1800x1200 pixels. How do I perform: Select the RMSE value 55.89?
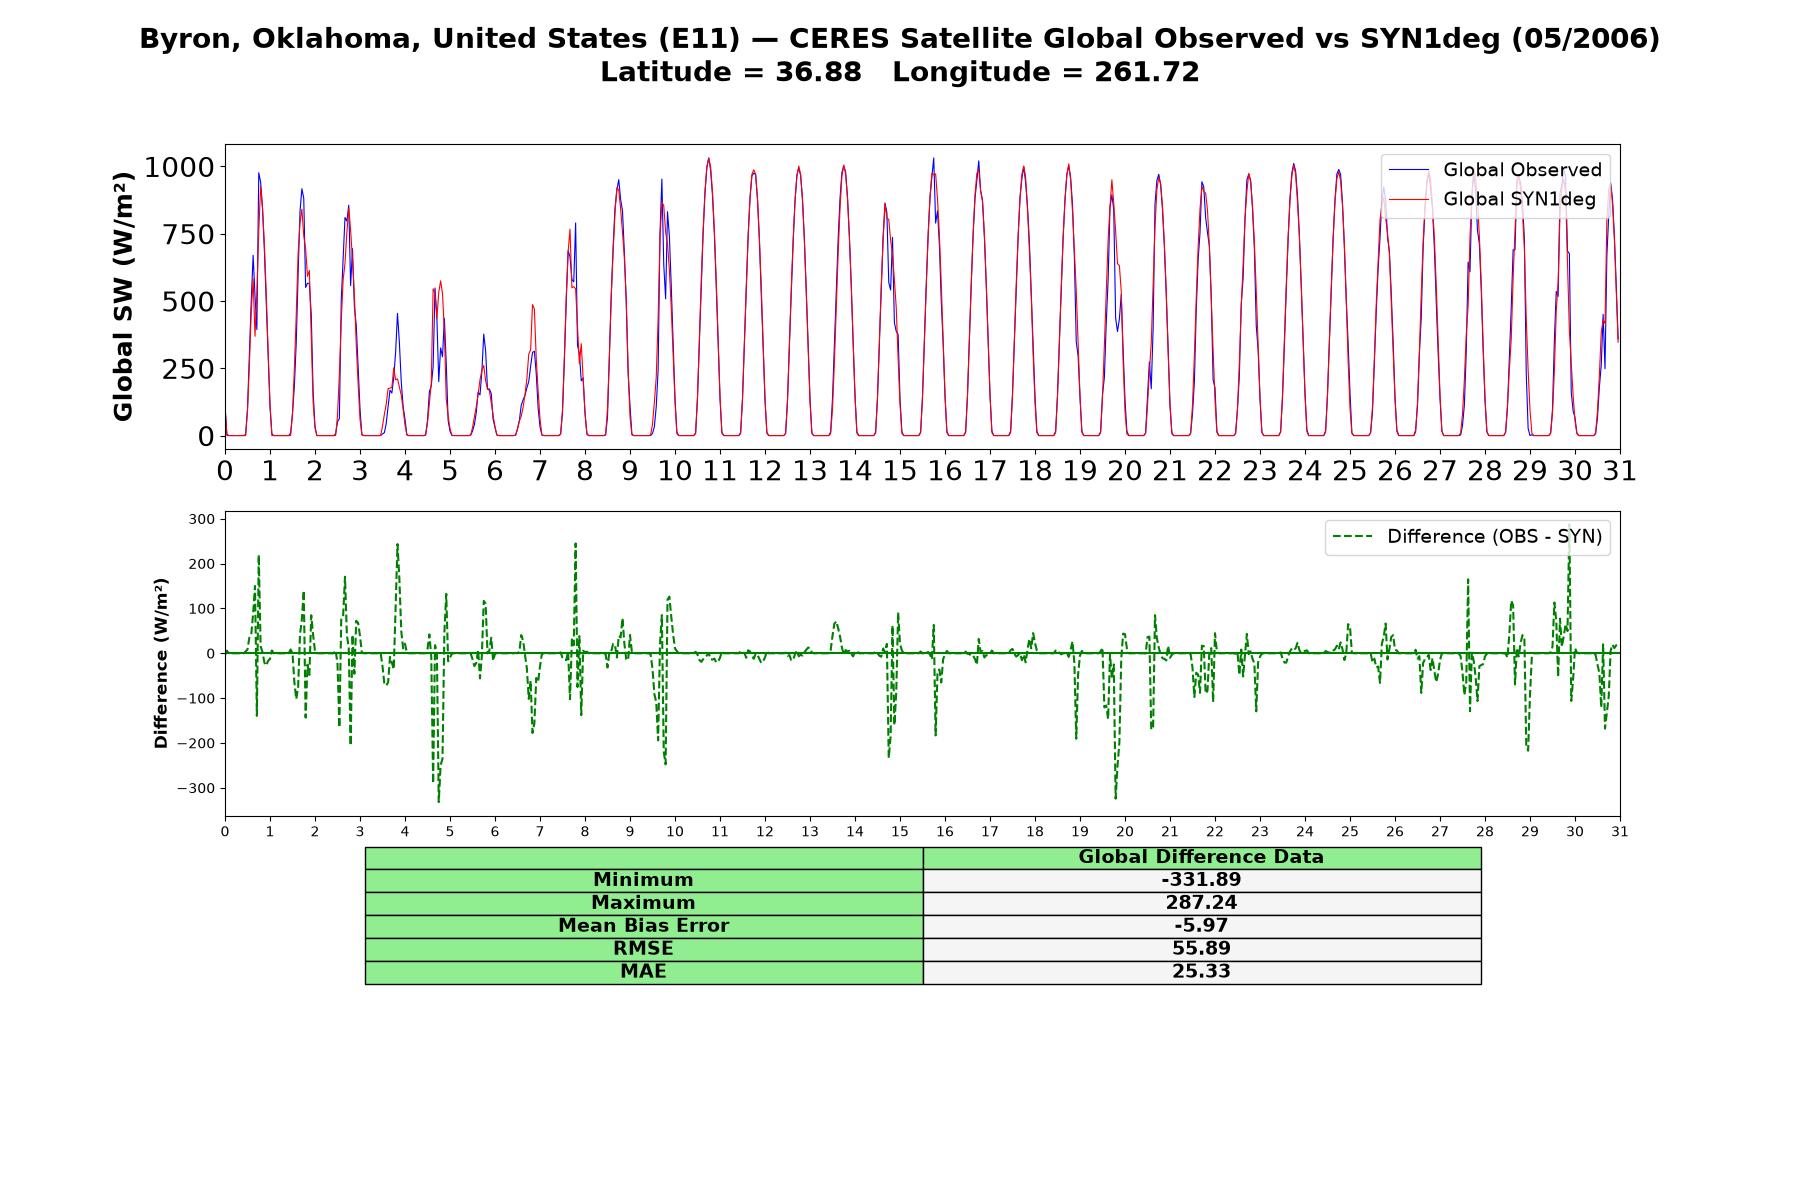pyautogui.click(x=1202, y=949)
